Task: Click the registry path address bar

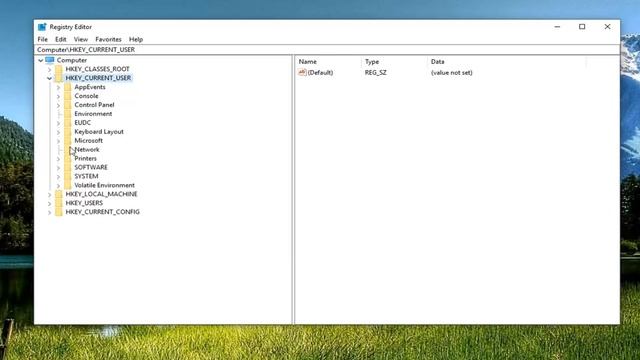Action: point(327,50)
